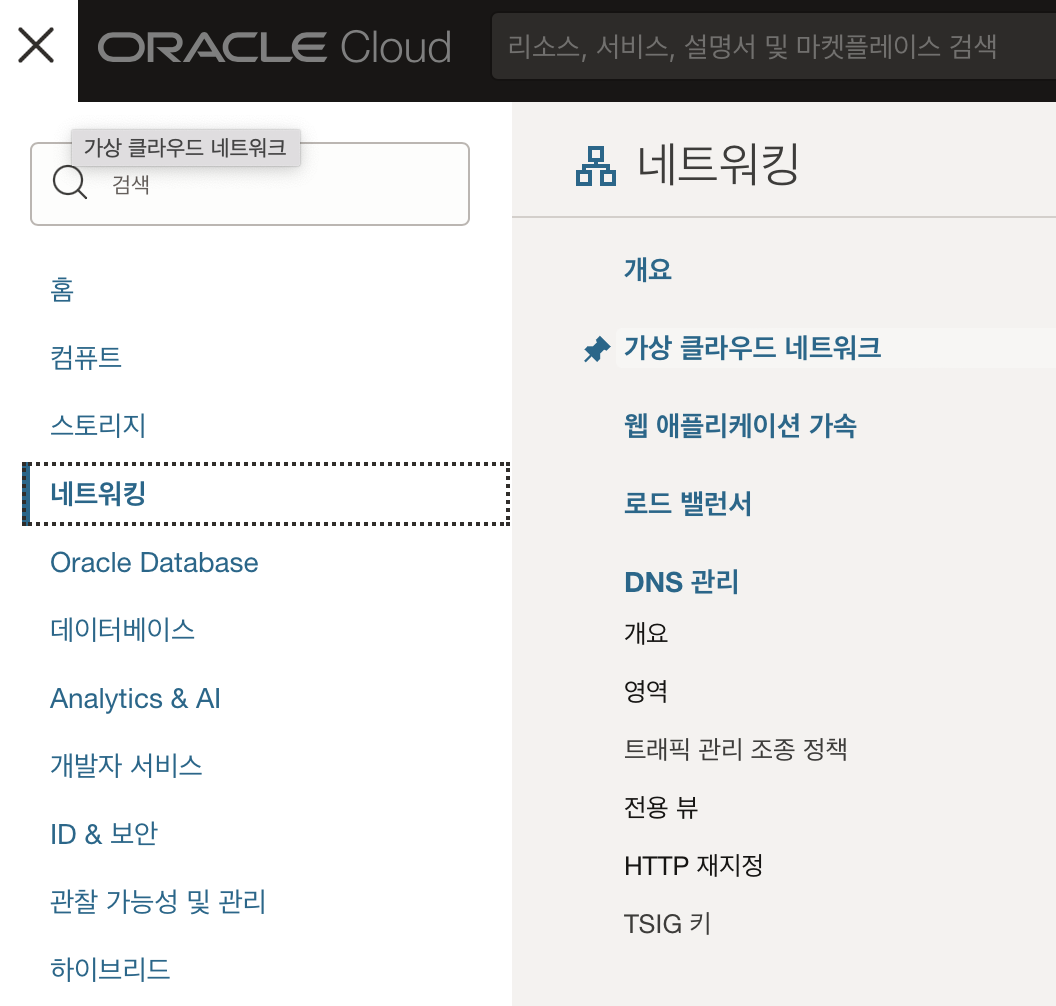Click the networking icon beside 네트워킹 heading
This screenshot has height=1006, width=1056.
[x=596, y=166]
